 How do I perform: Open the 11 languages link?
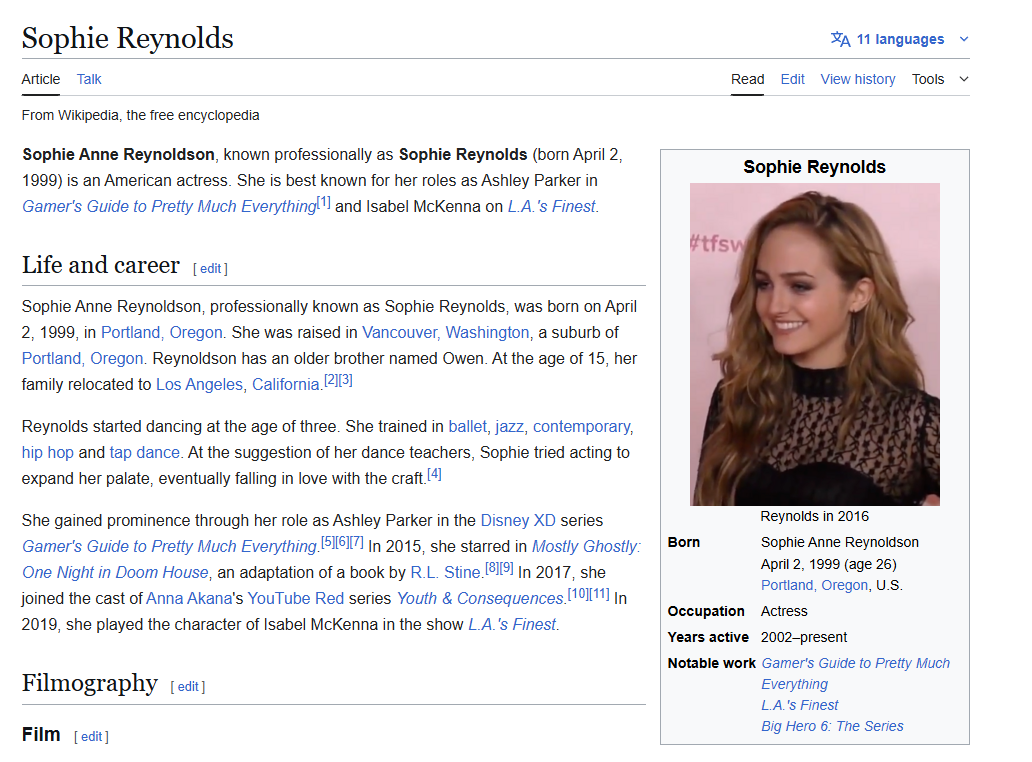[x=900, y=39]
